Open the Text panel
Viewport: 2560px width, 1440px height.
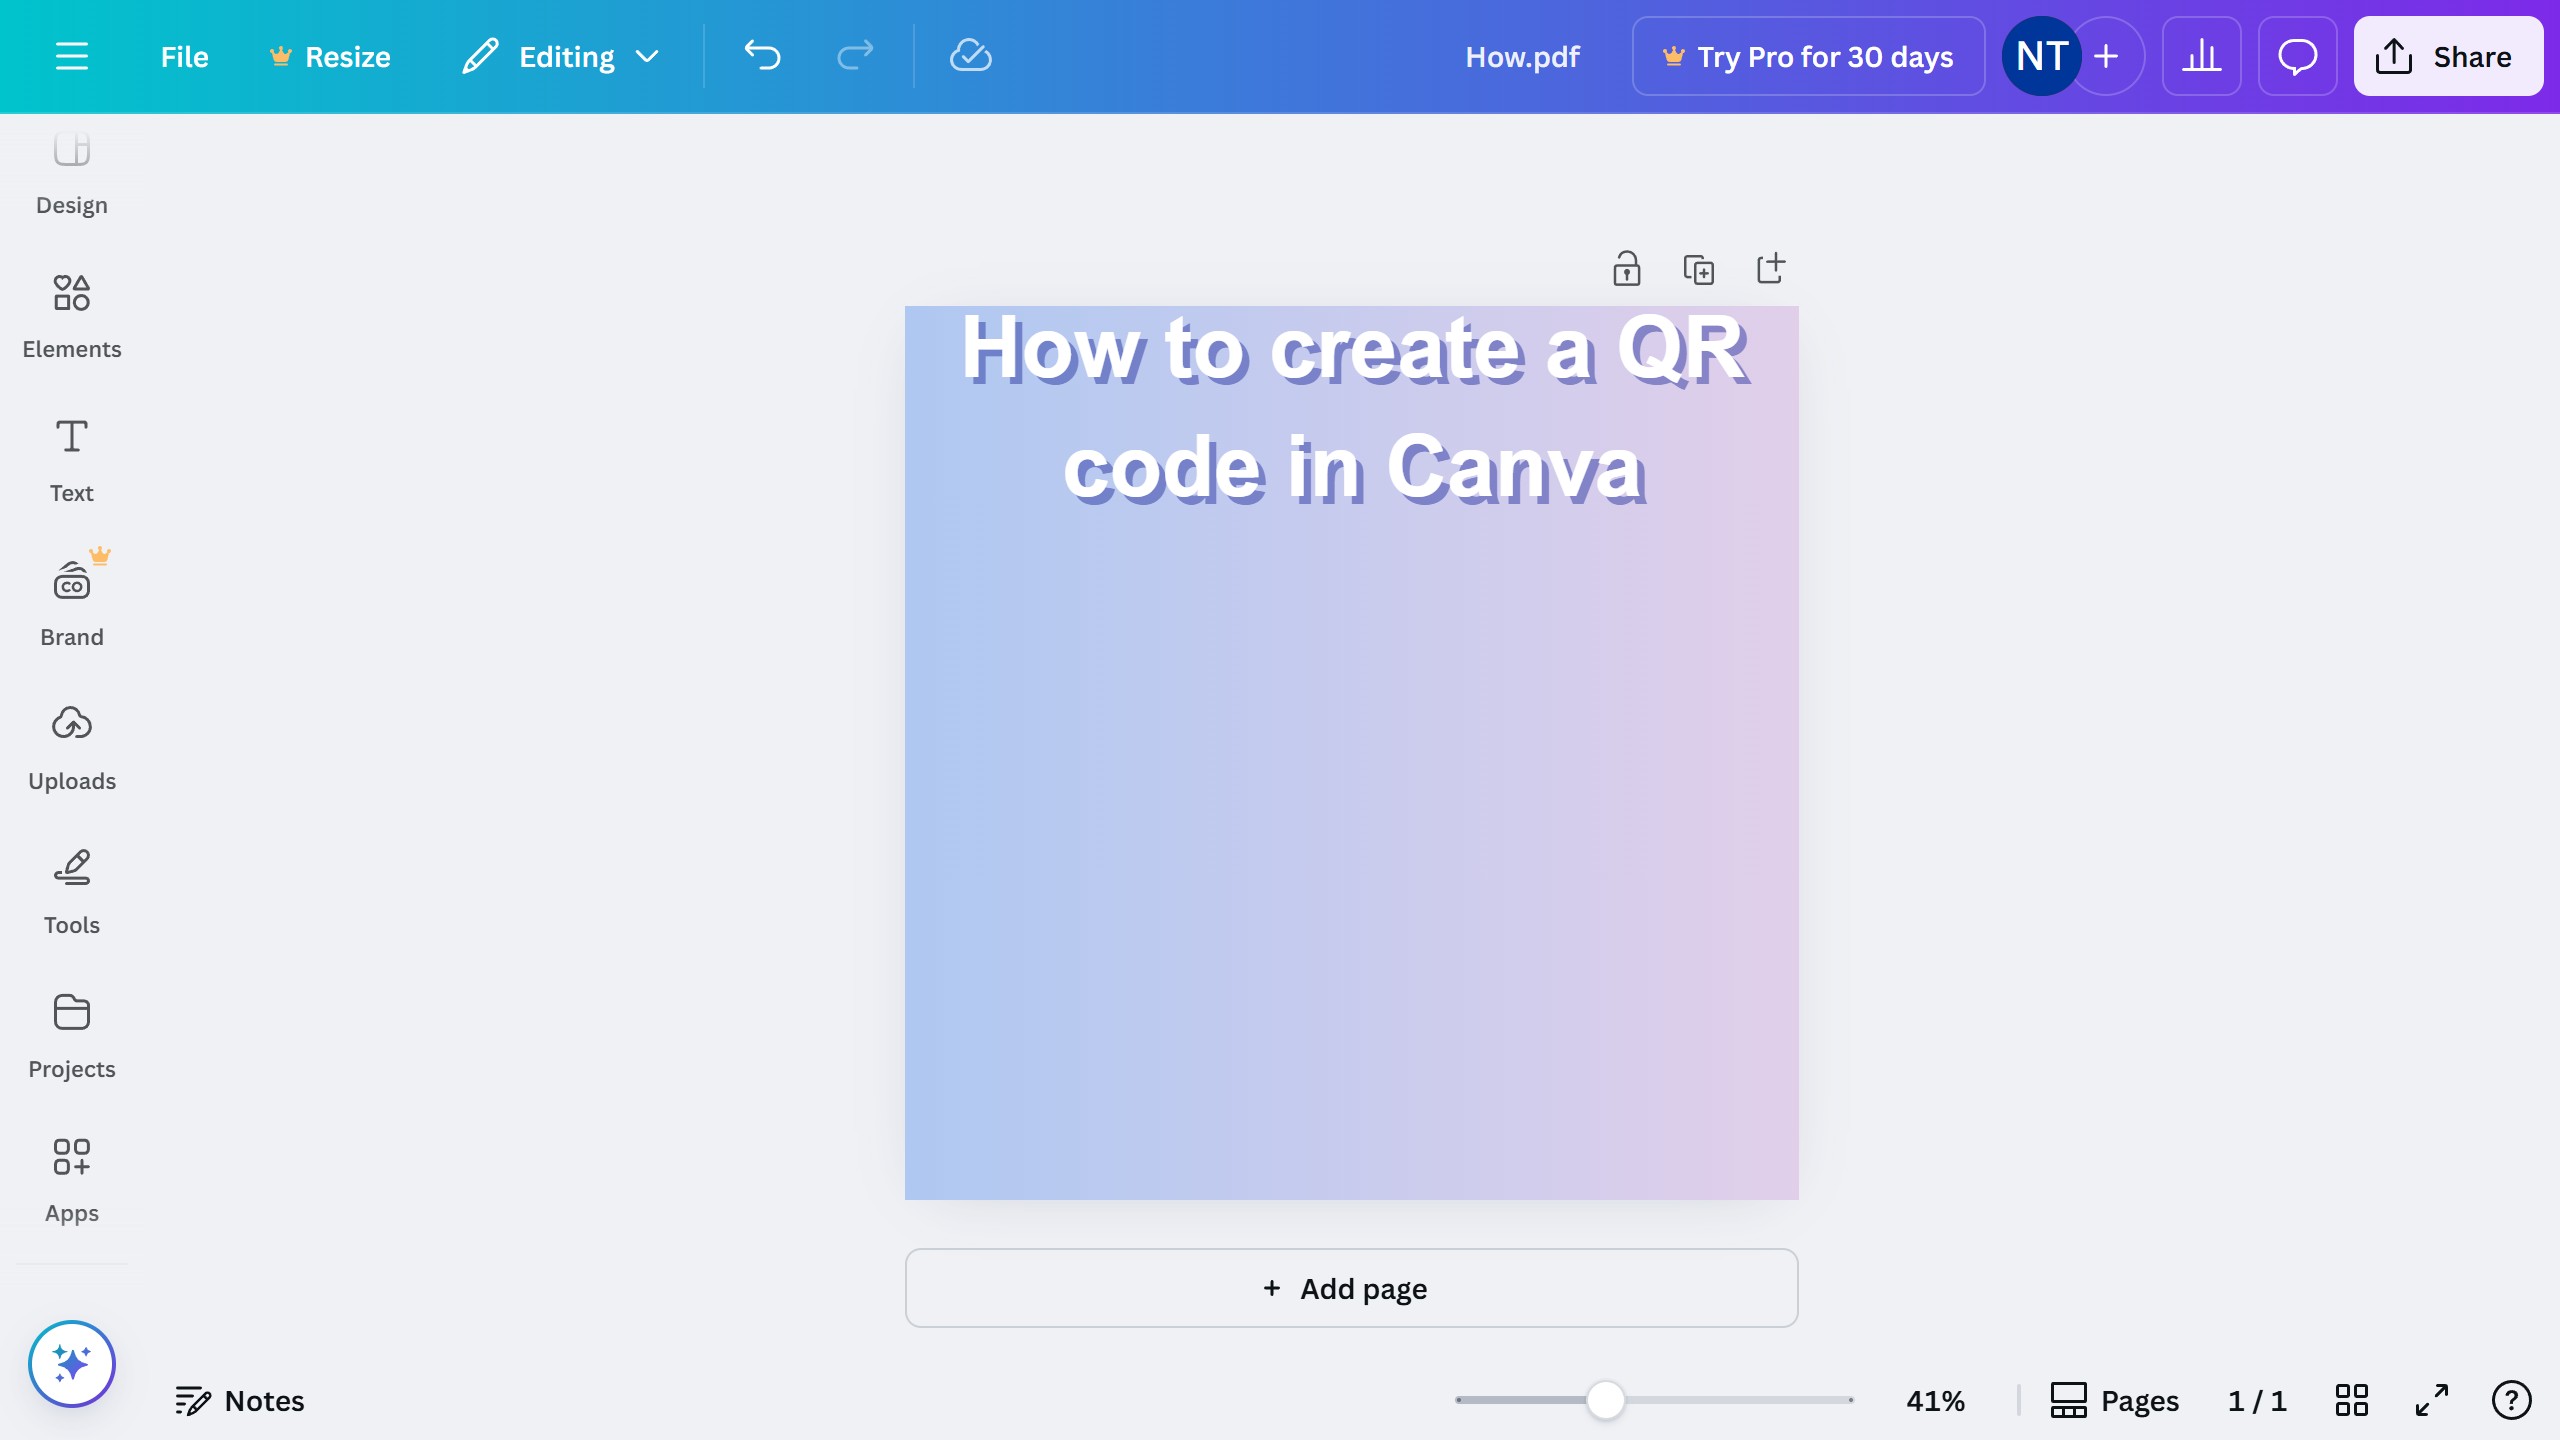pyautogui.click(x=71, y=458)
